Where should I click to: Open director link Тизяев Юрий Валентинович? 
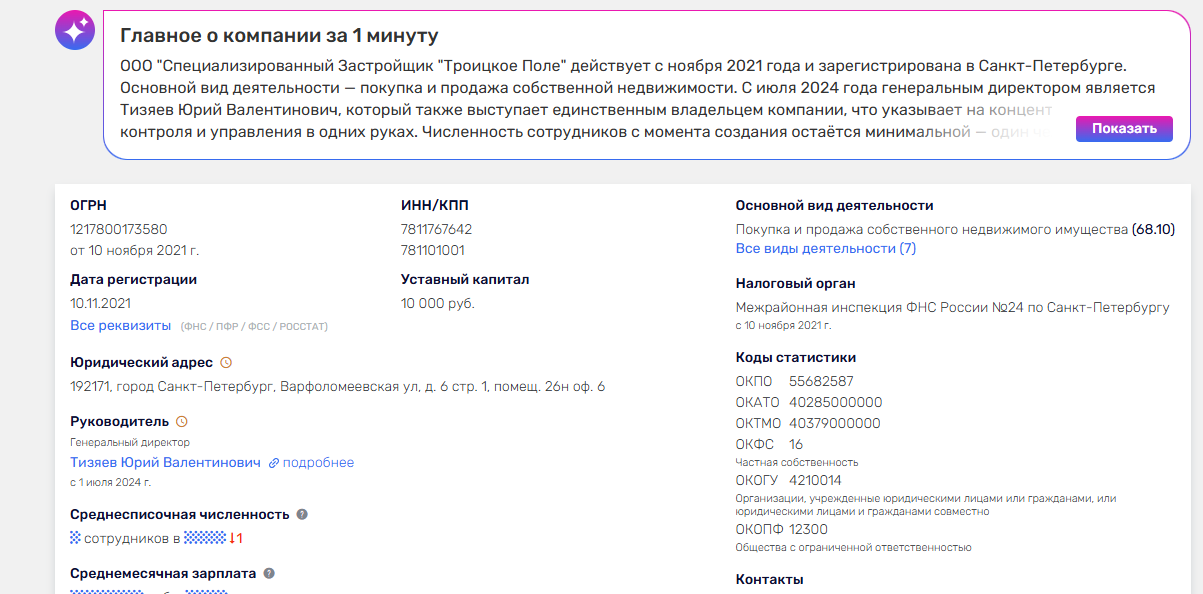[x=165, y=463]
